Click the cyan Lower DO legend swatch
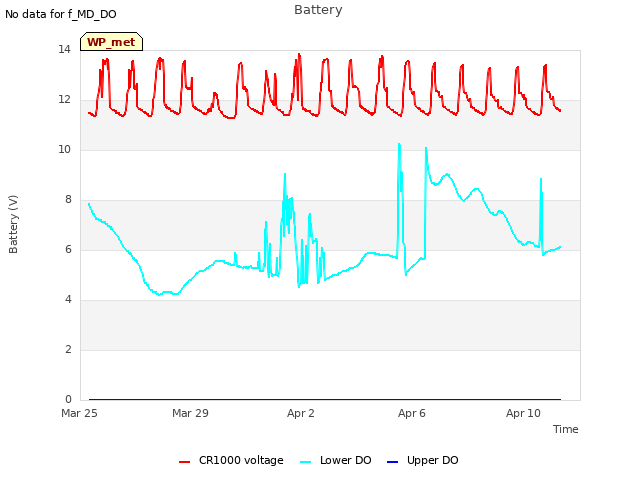 click(x=306, y=462)
